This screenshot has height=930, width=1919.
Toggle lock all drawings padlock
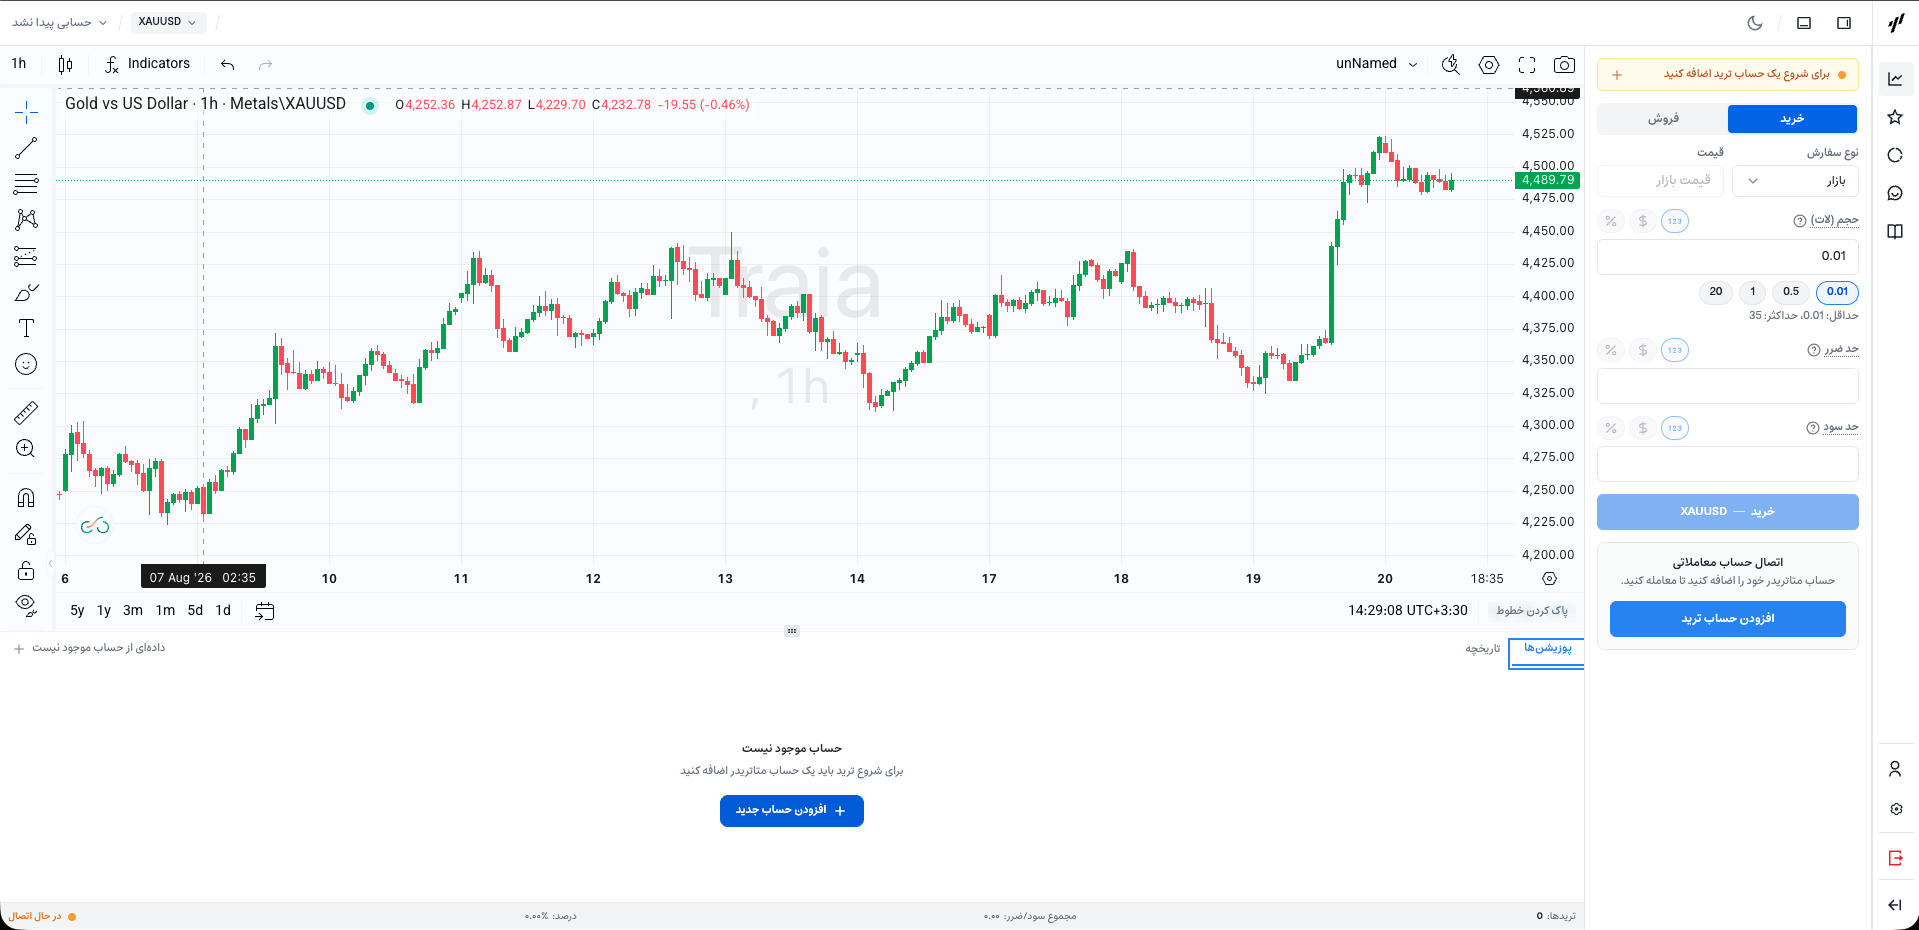[x=26, y=570]
